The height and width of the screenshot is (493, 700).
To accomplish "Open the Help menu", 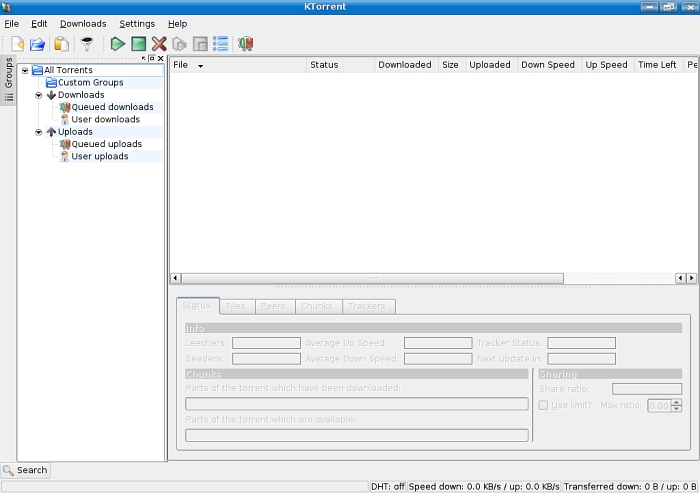I will click(178, 24).
